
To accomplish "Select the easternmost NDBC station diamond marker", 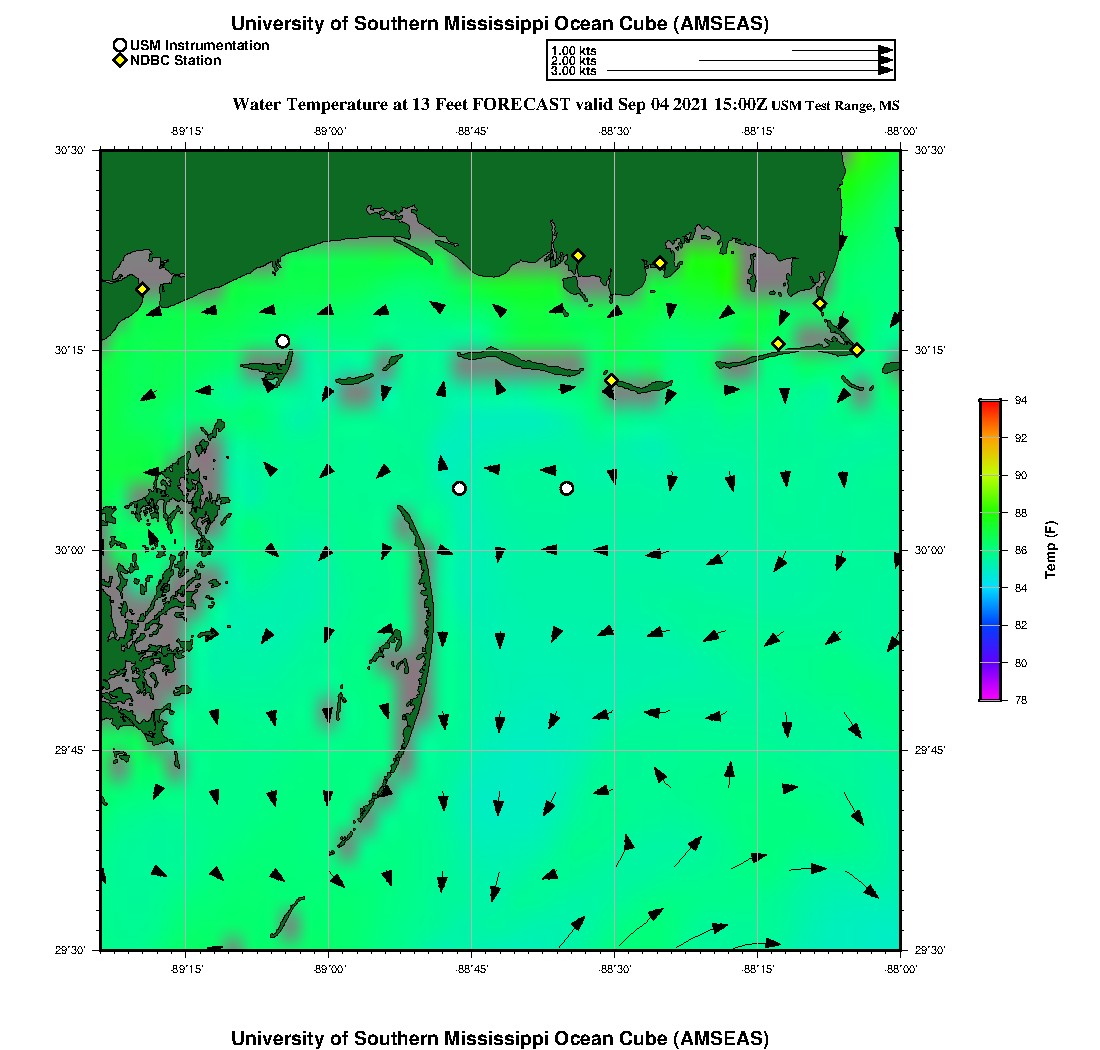I will tap(857, 349).
